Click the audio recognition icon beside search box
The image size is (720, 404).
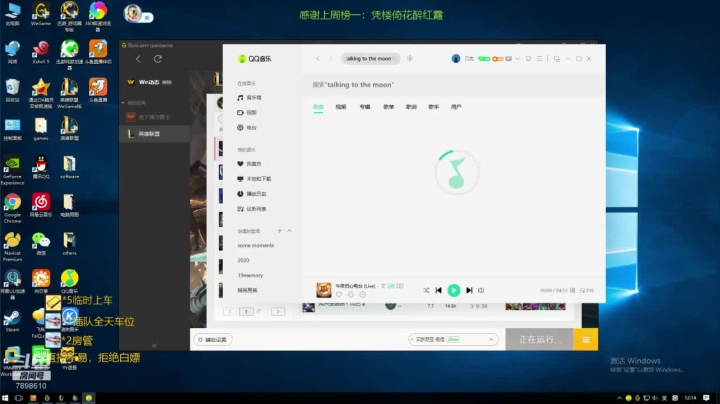410,59
